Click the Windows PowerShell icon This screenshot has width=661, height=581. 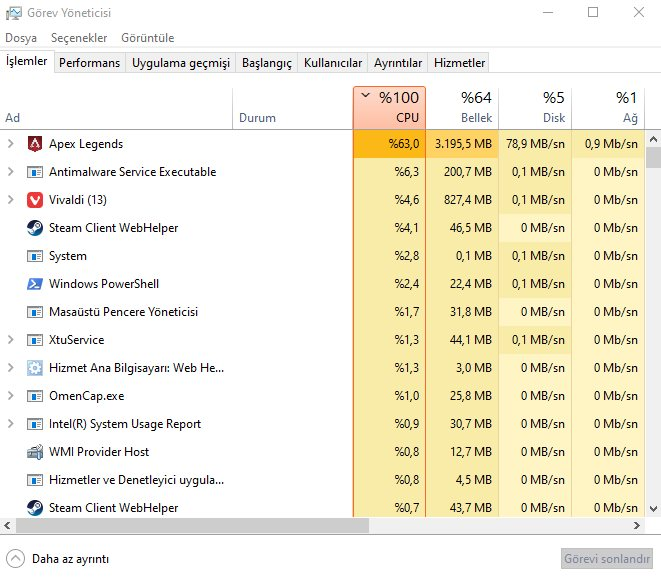35,284
